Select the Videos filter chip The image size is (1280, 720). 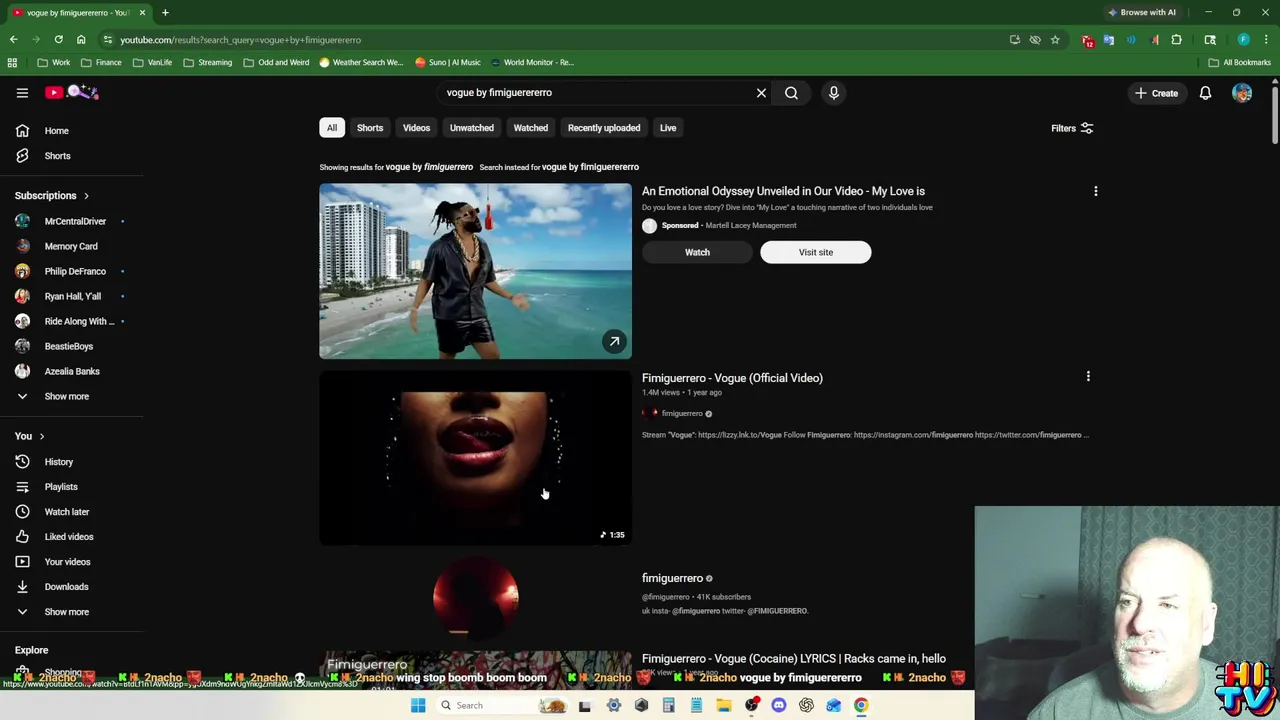pos(416,128)
